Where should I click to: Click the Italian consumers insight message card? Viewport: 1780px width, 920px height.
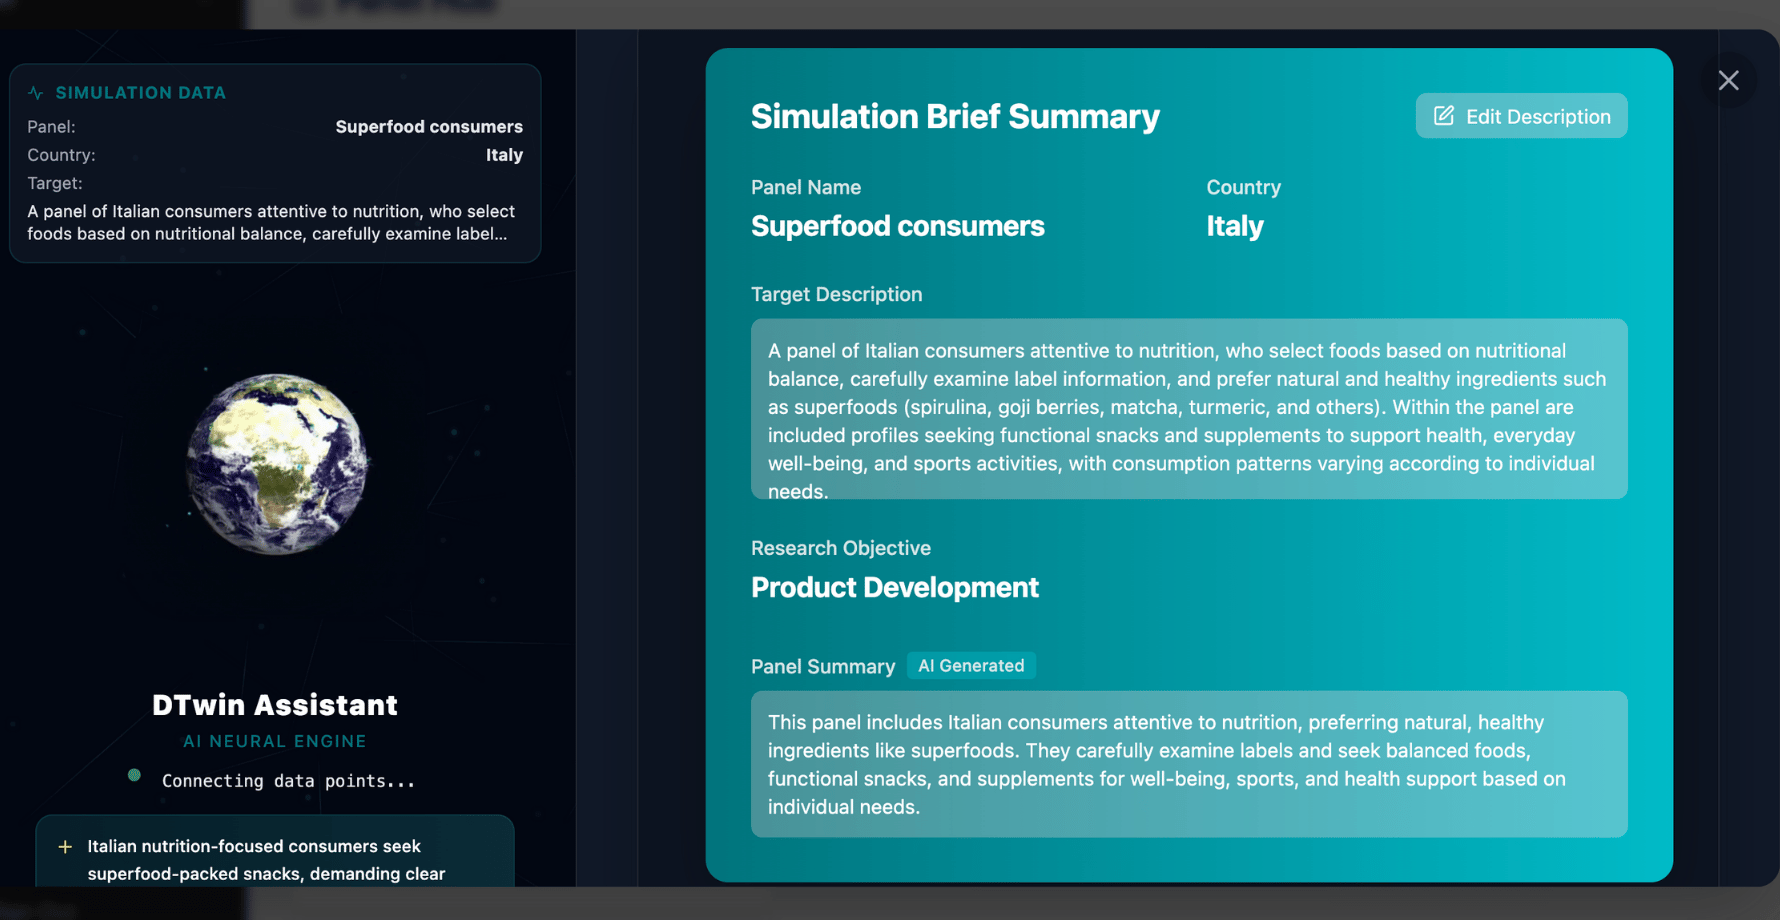274,858
